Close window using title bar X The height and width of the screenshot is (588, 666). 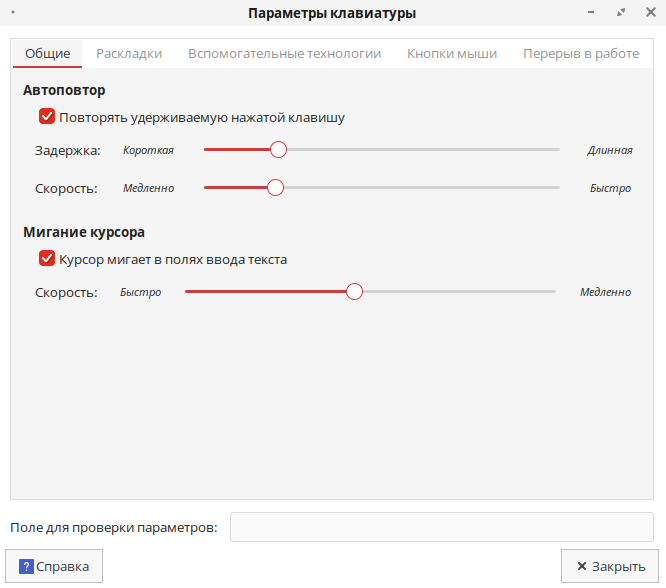point(650,13)
